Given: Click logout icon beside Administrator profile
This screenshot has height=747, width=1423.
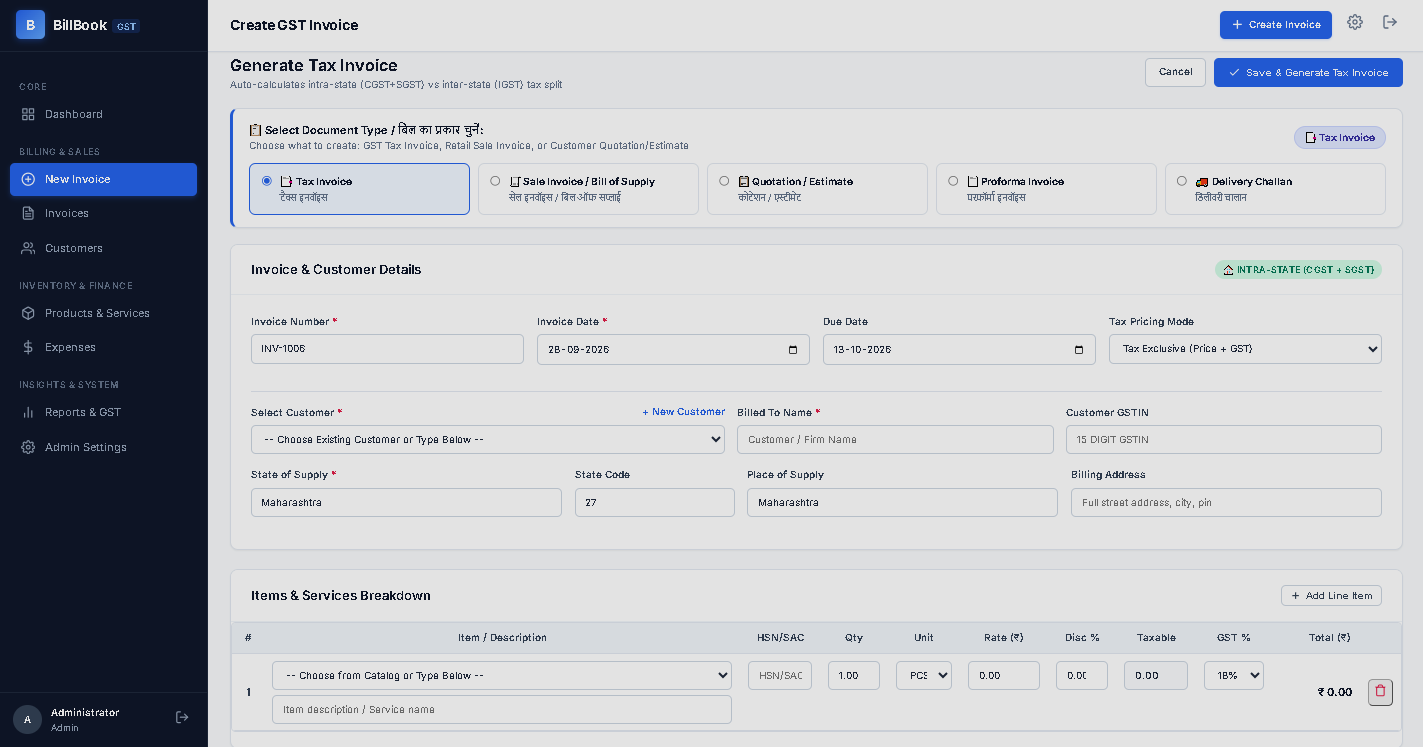Looking at the screenshot, I should tap(182, 717).
